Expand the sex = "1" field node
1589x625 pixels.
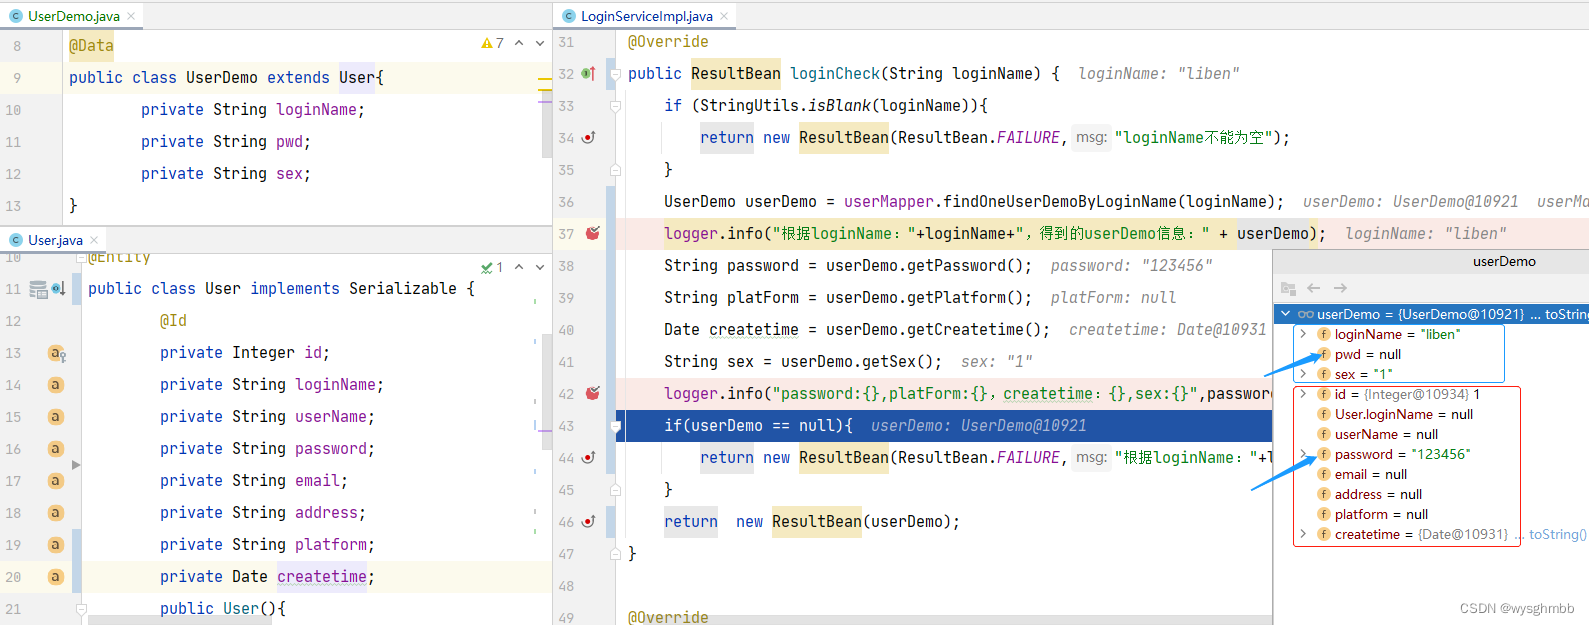(x=1303, y=374)
